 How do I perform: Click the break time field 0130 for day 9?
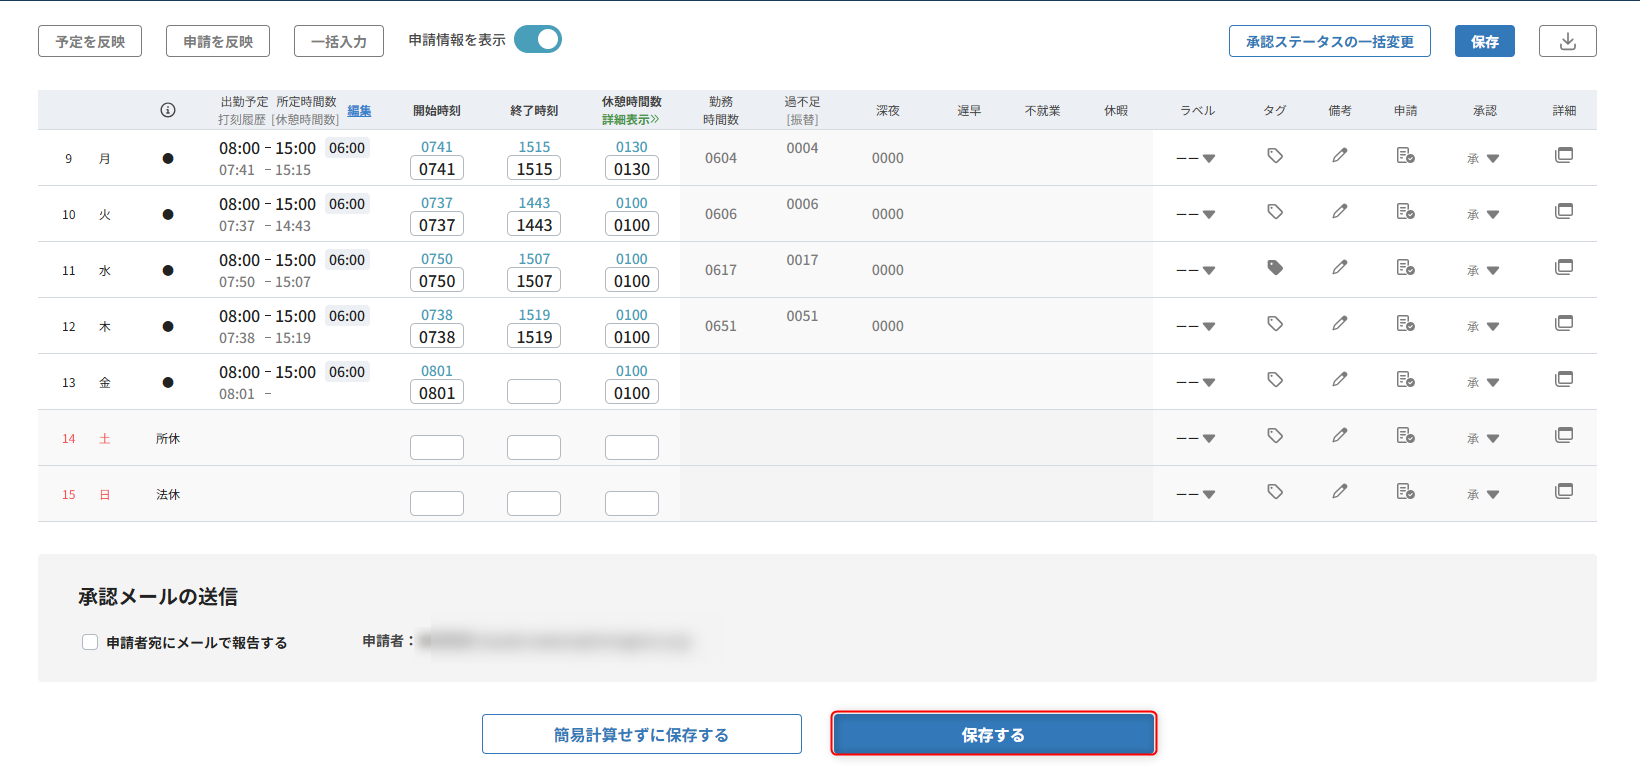632,169
